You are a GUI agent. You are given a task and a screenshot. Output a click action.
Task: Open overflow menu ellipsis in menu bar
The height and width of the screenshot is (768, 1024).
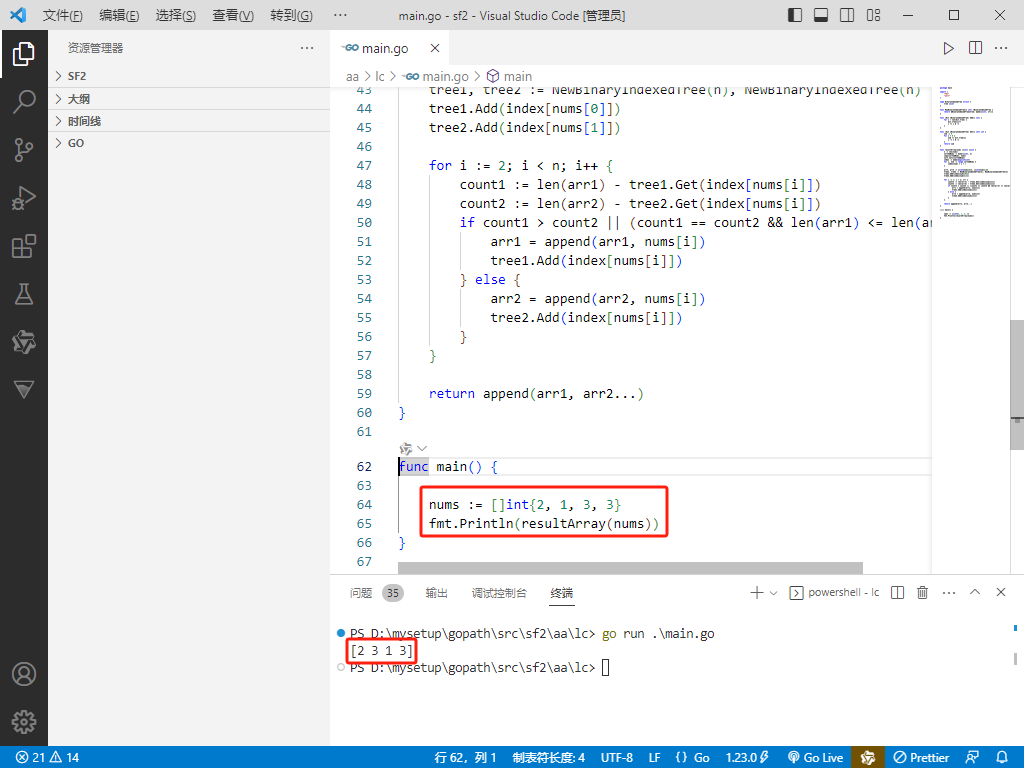(340, 16)
